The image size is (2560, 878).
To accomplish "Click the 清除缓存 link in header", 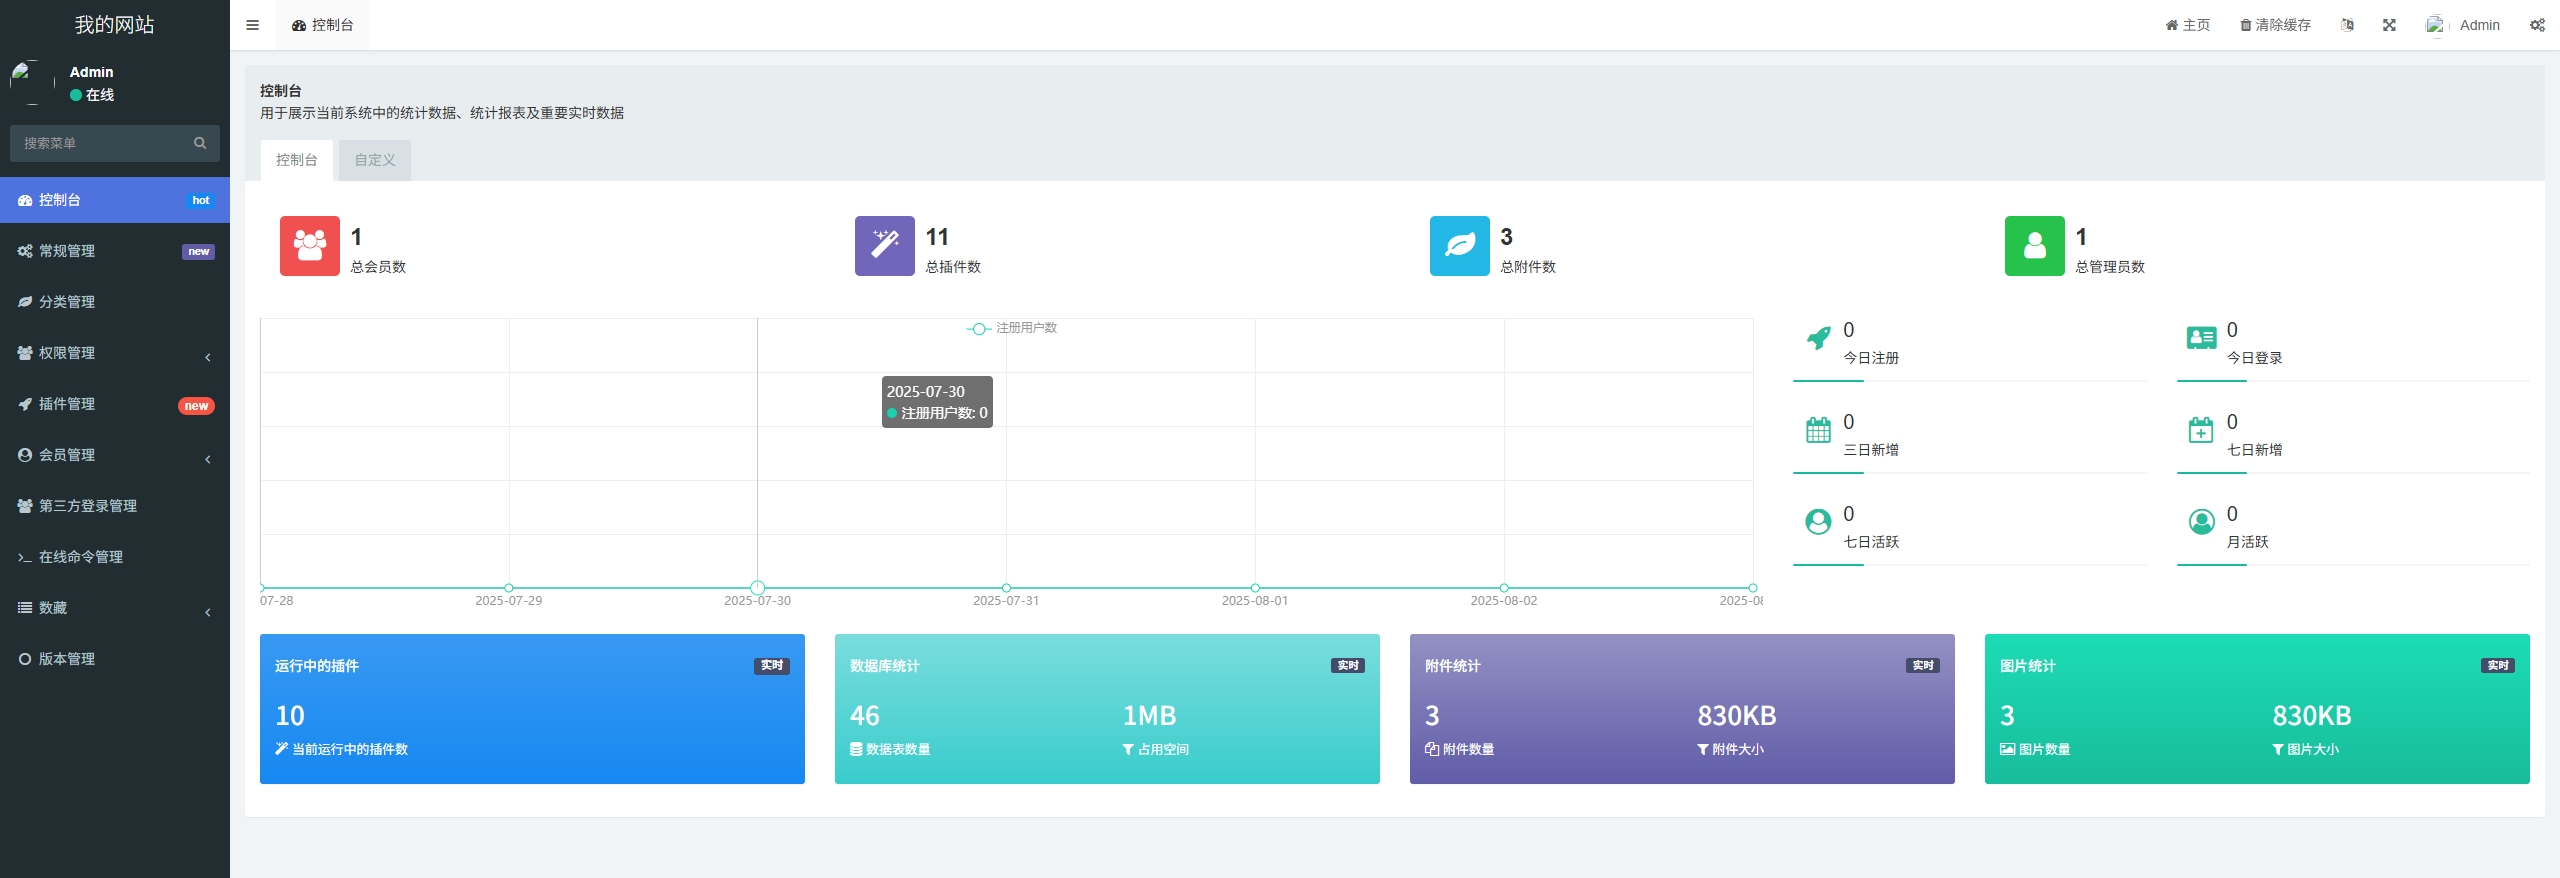I will 2275,25.
